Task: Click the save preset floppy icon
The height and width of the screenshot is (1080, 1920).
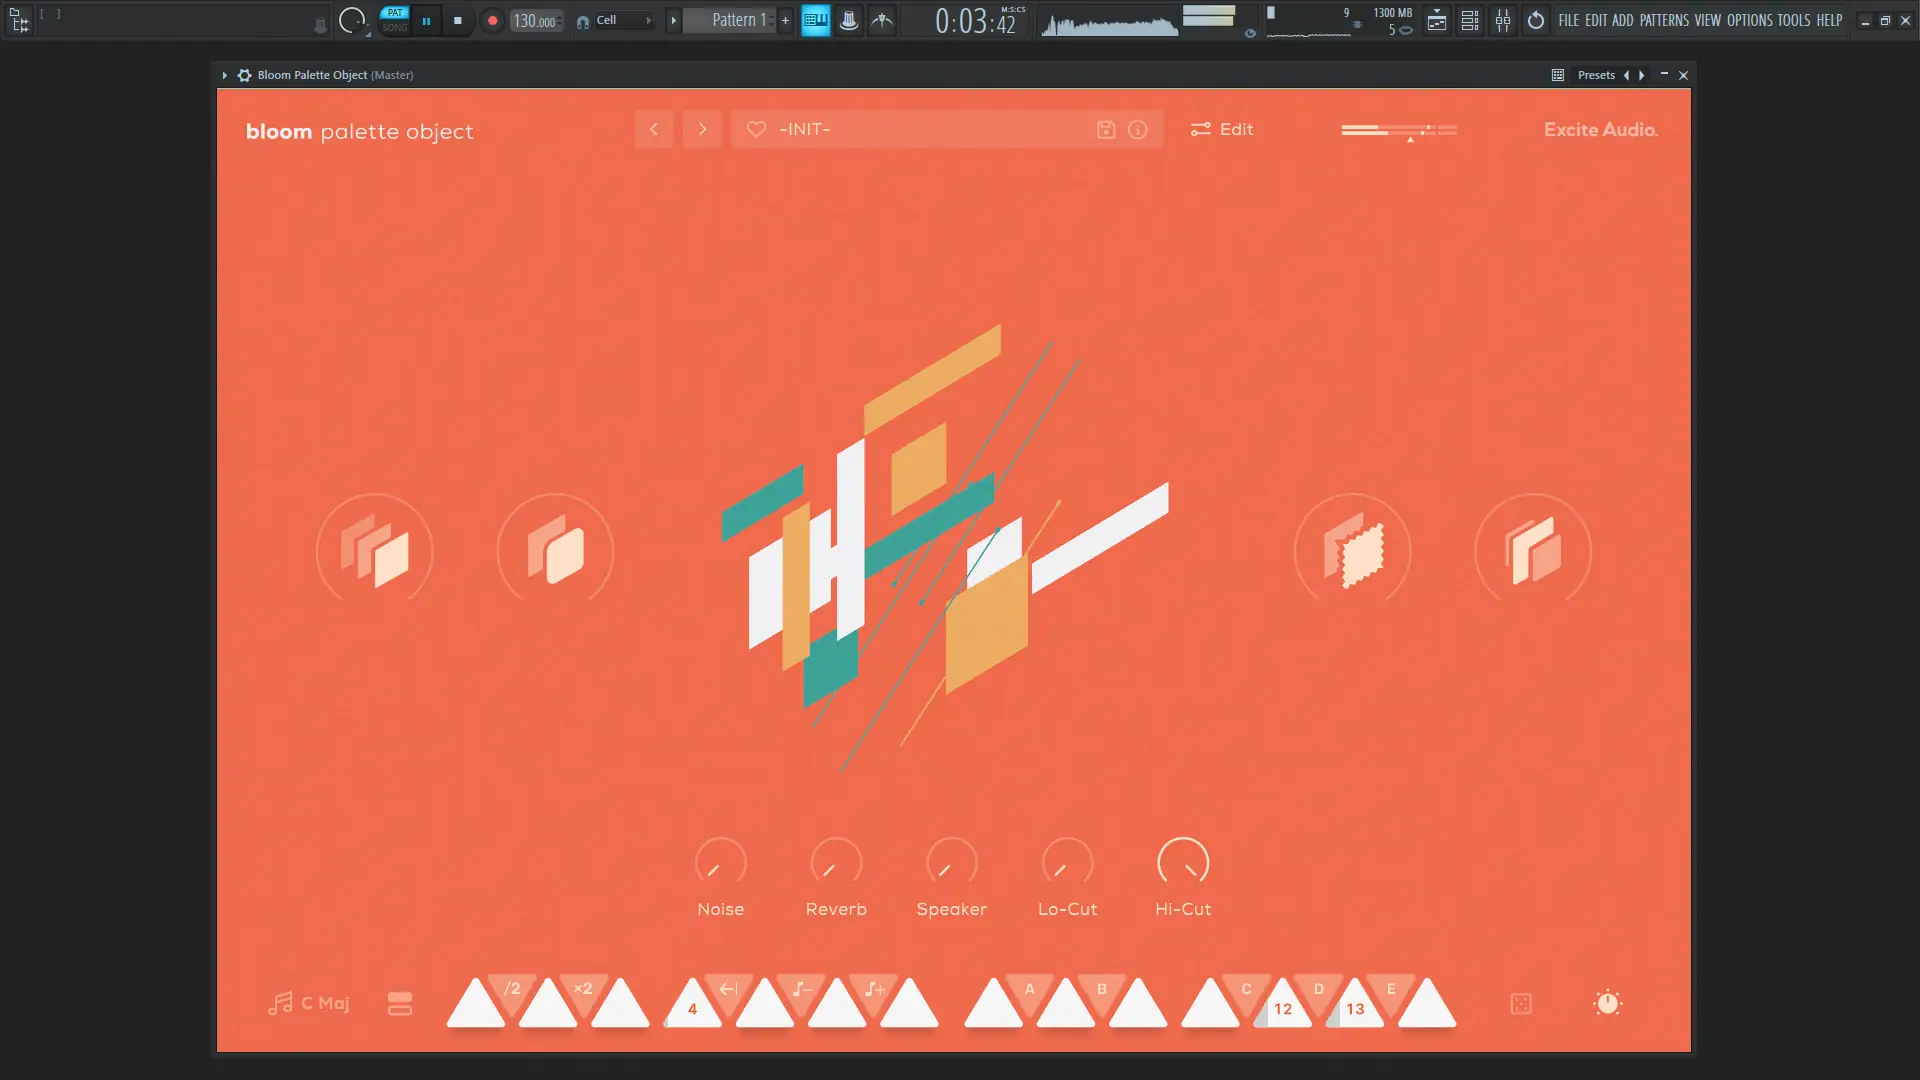Action: click(x=1105, y=129)
